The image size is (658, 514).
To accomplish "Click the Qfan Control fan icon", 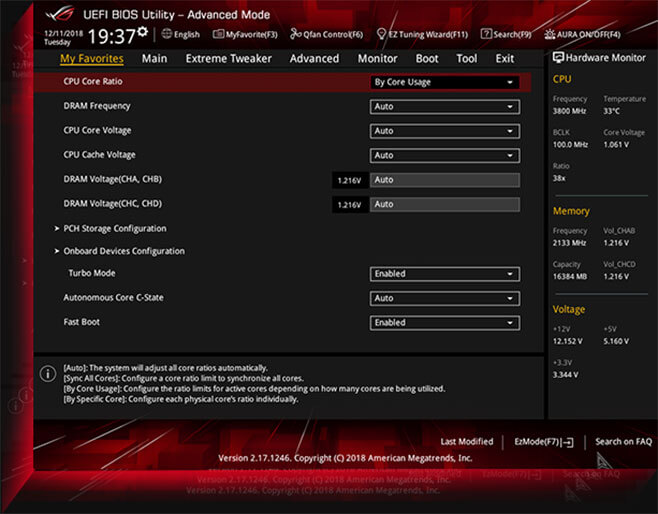I will point(295,34).
